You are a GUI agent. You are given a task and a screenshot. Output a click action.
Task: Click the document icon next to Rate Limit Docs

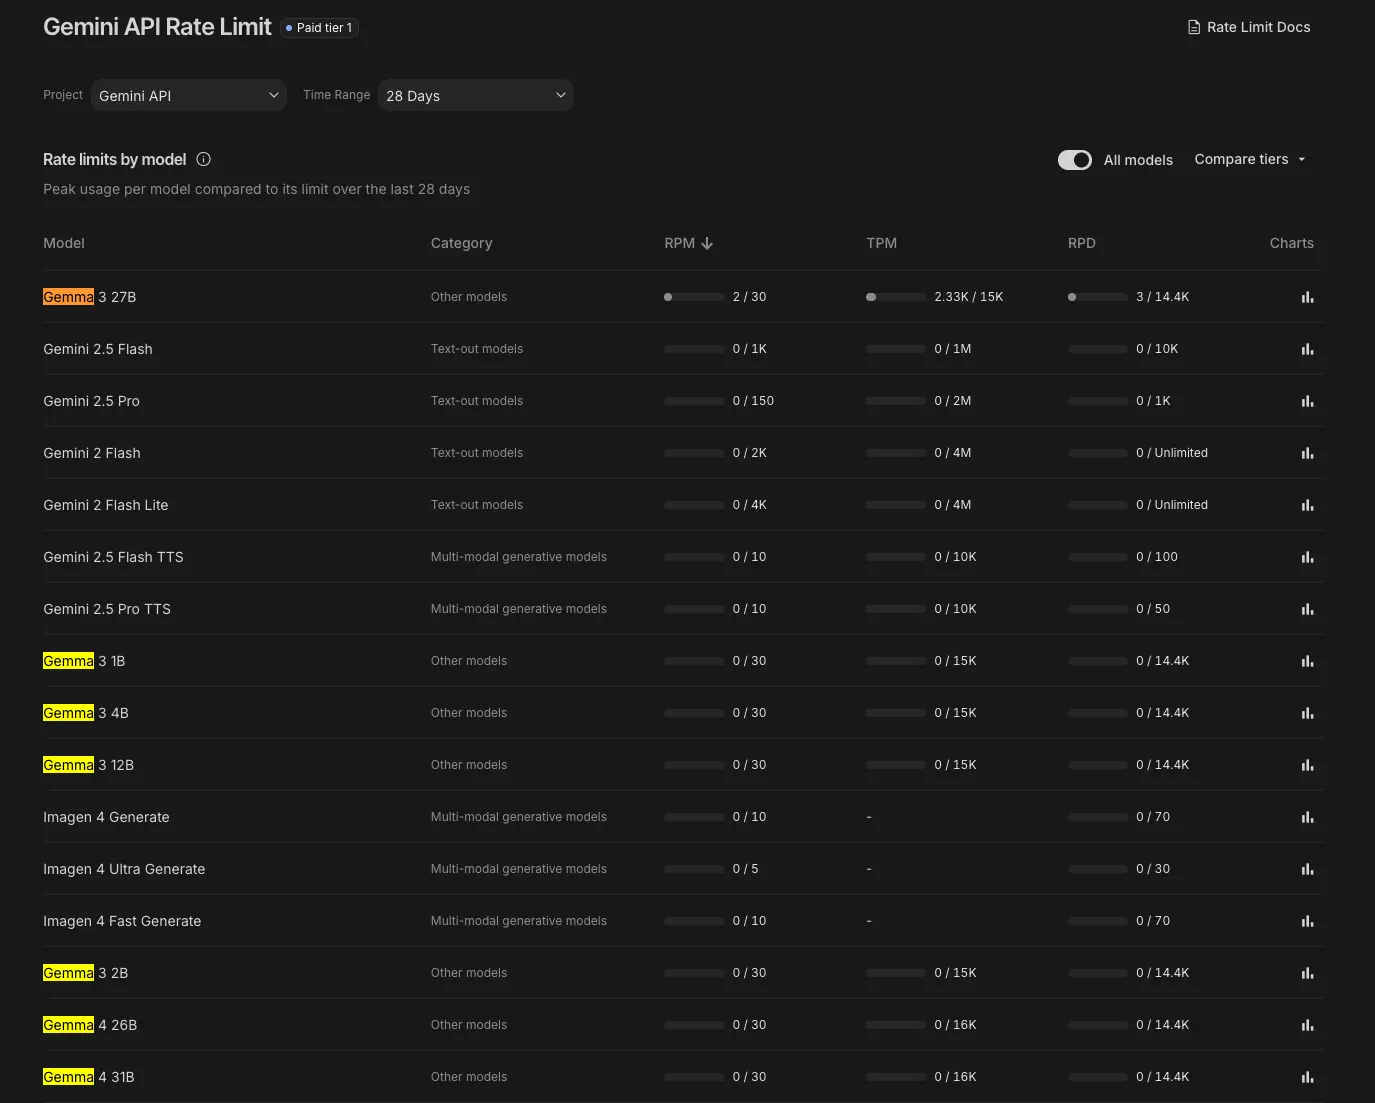(1194, 27)
